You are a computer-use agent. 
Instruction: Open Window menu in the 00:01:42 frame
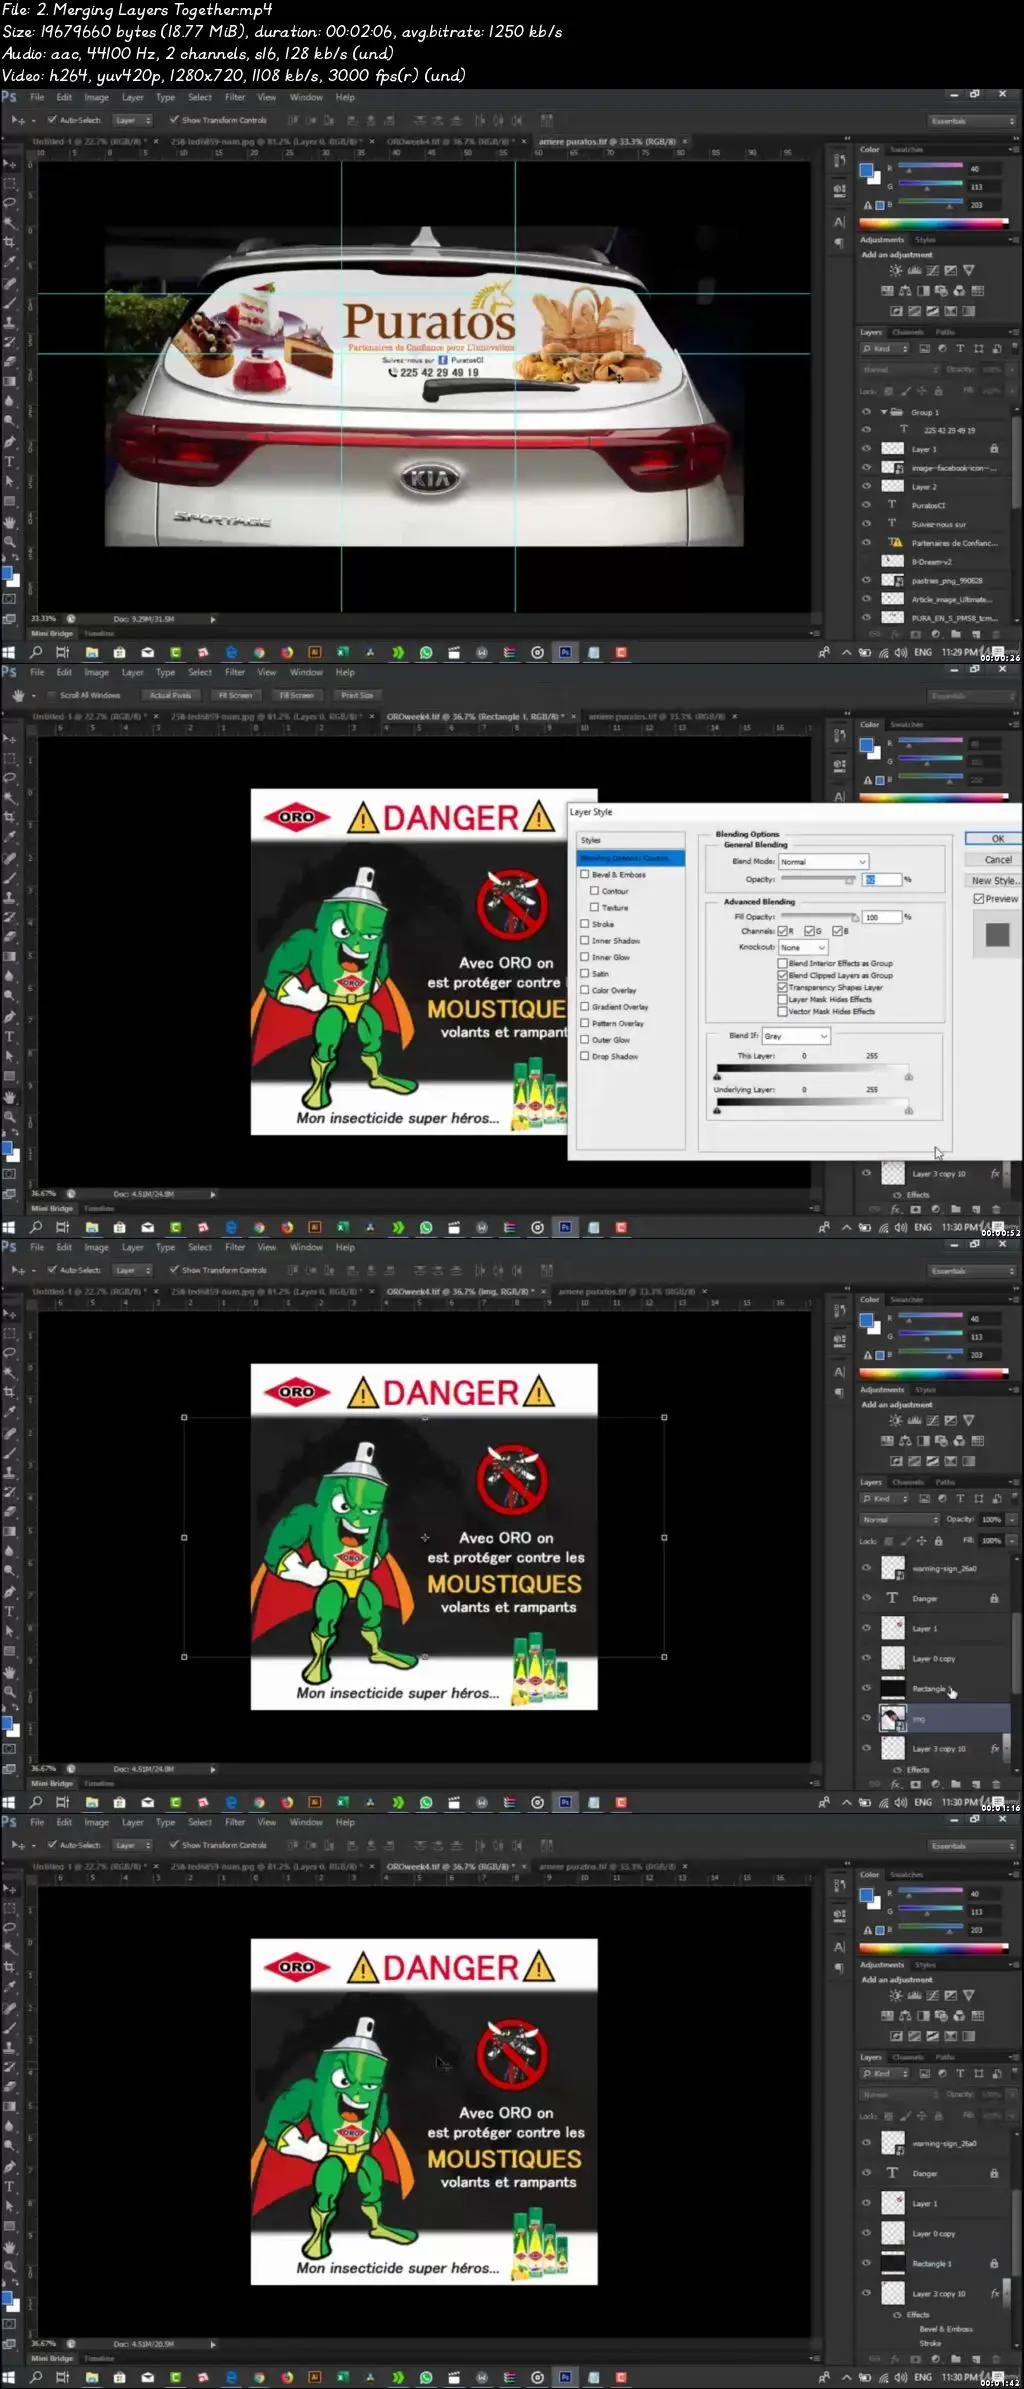pyautogui.click(x=306, y=1822)
